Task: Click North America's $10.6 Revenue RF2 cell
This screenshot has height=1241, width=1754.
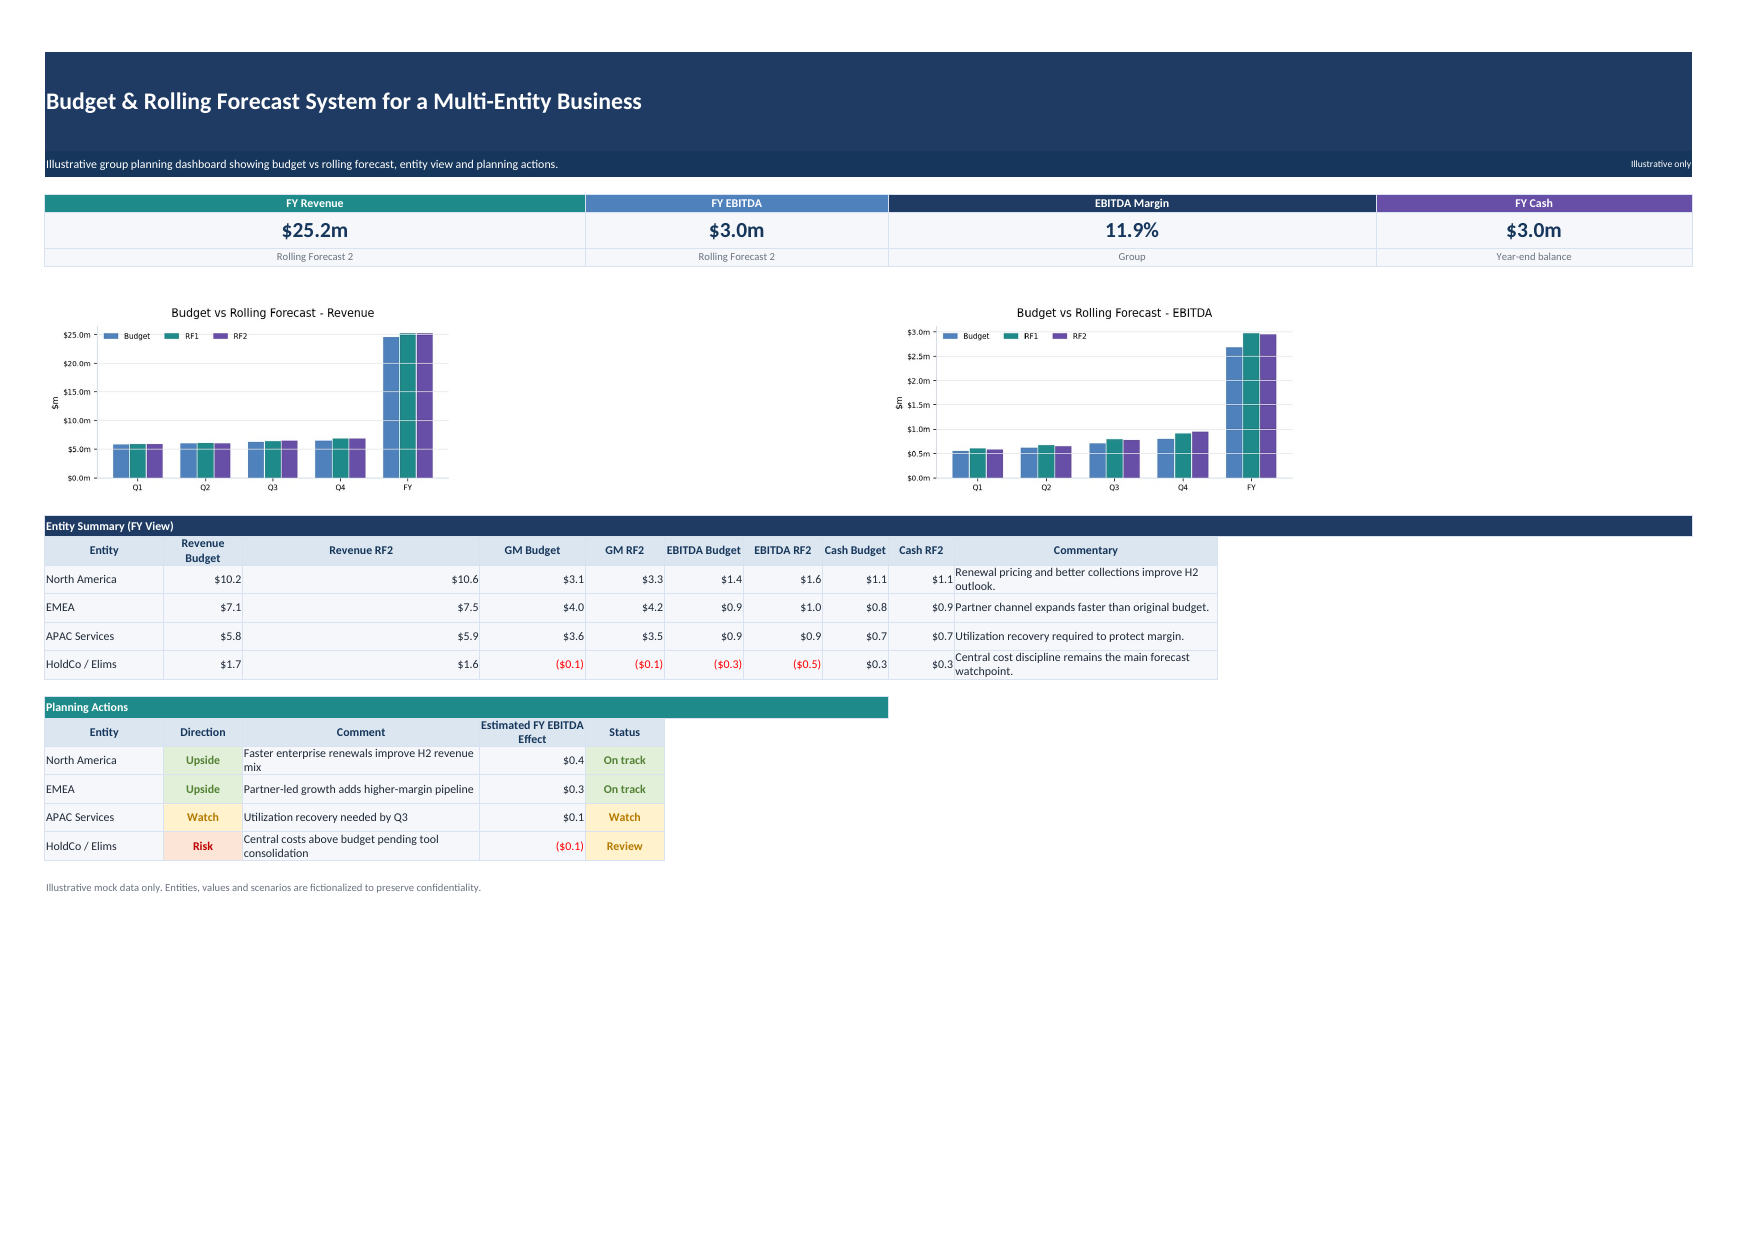Action: (361, 580)
